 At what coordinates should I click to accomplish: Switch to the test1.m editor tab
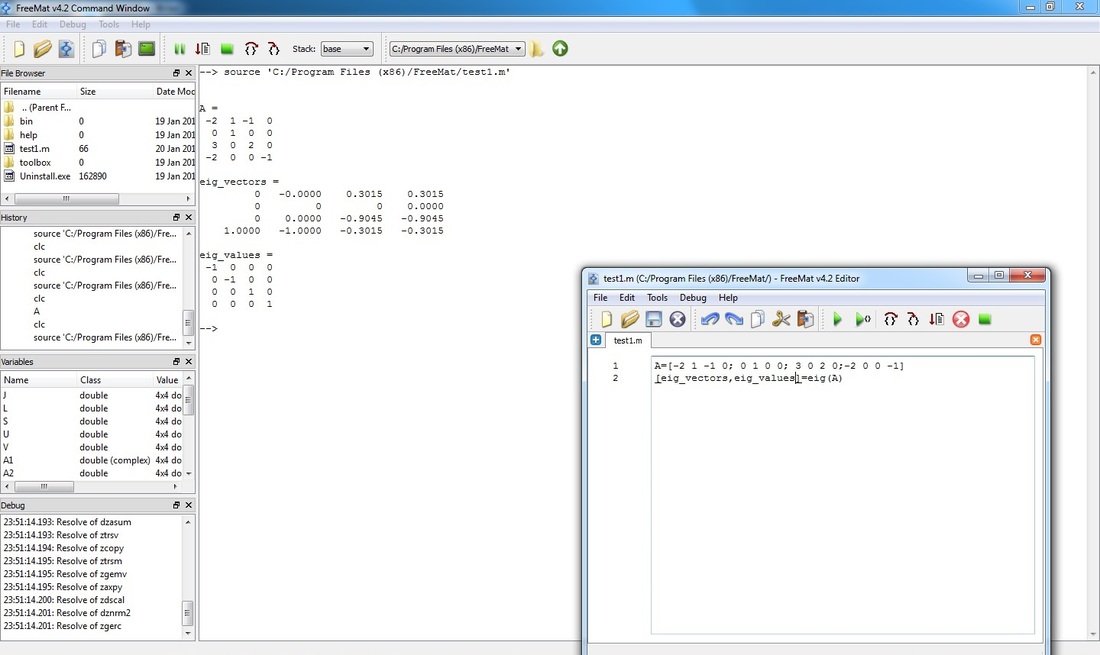pos(627,341)
